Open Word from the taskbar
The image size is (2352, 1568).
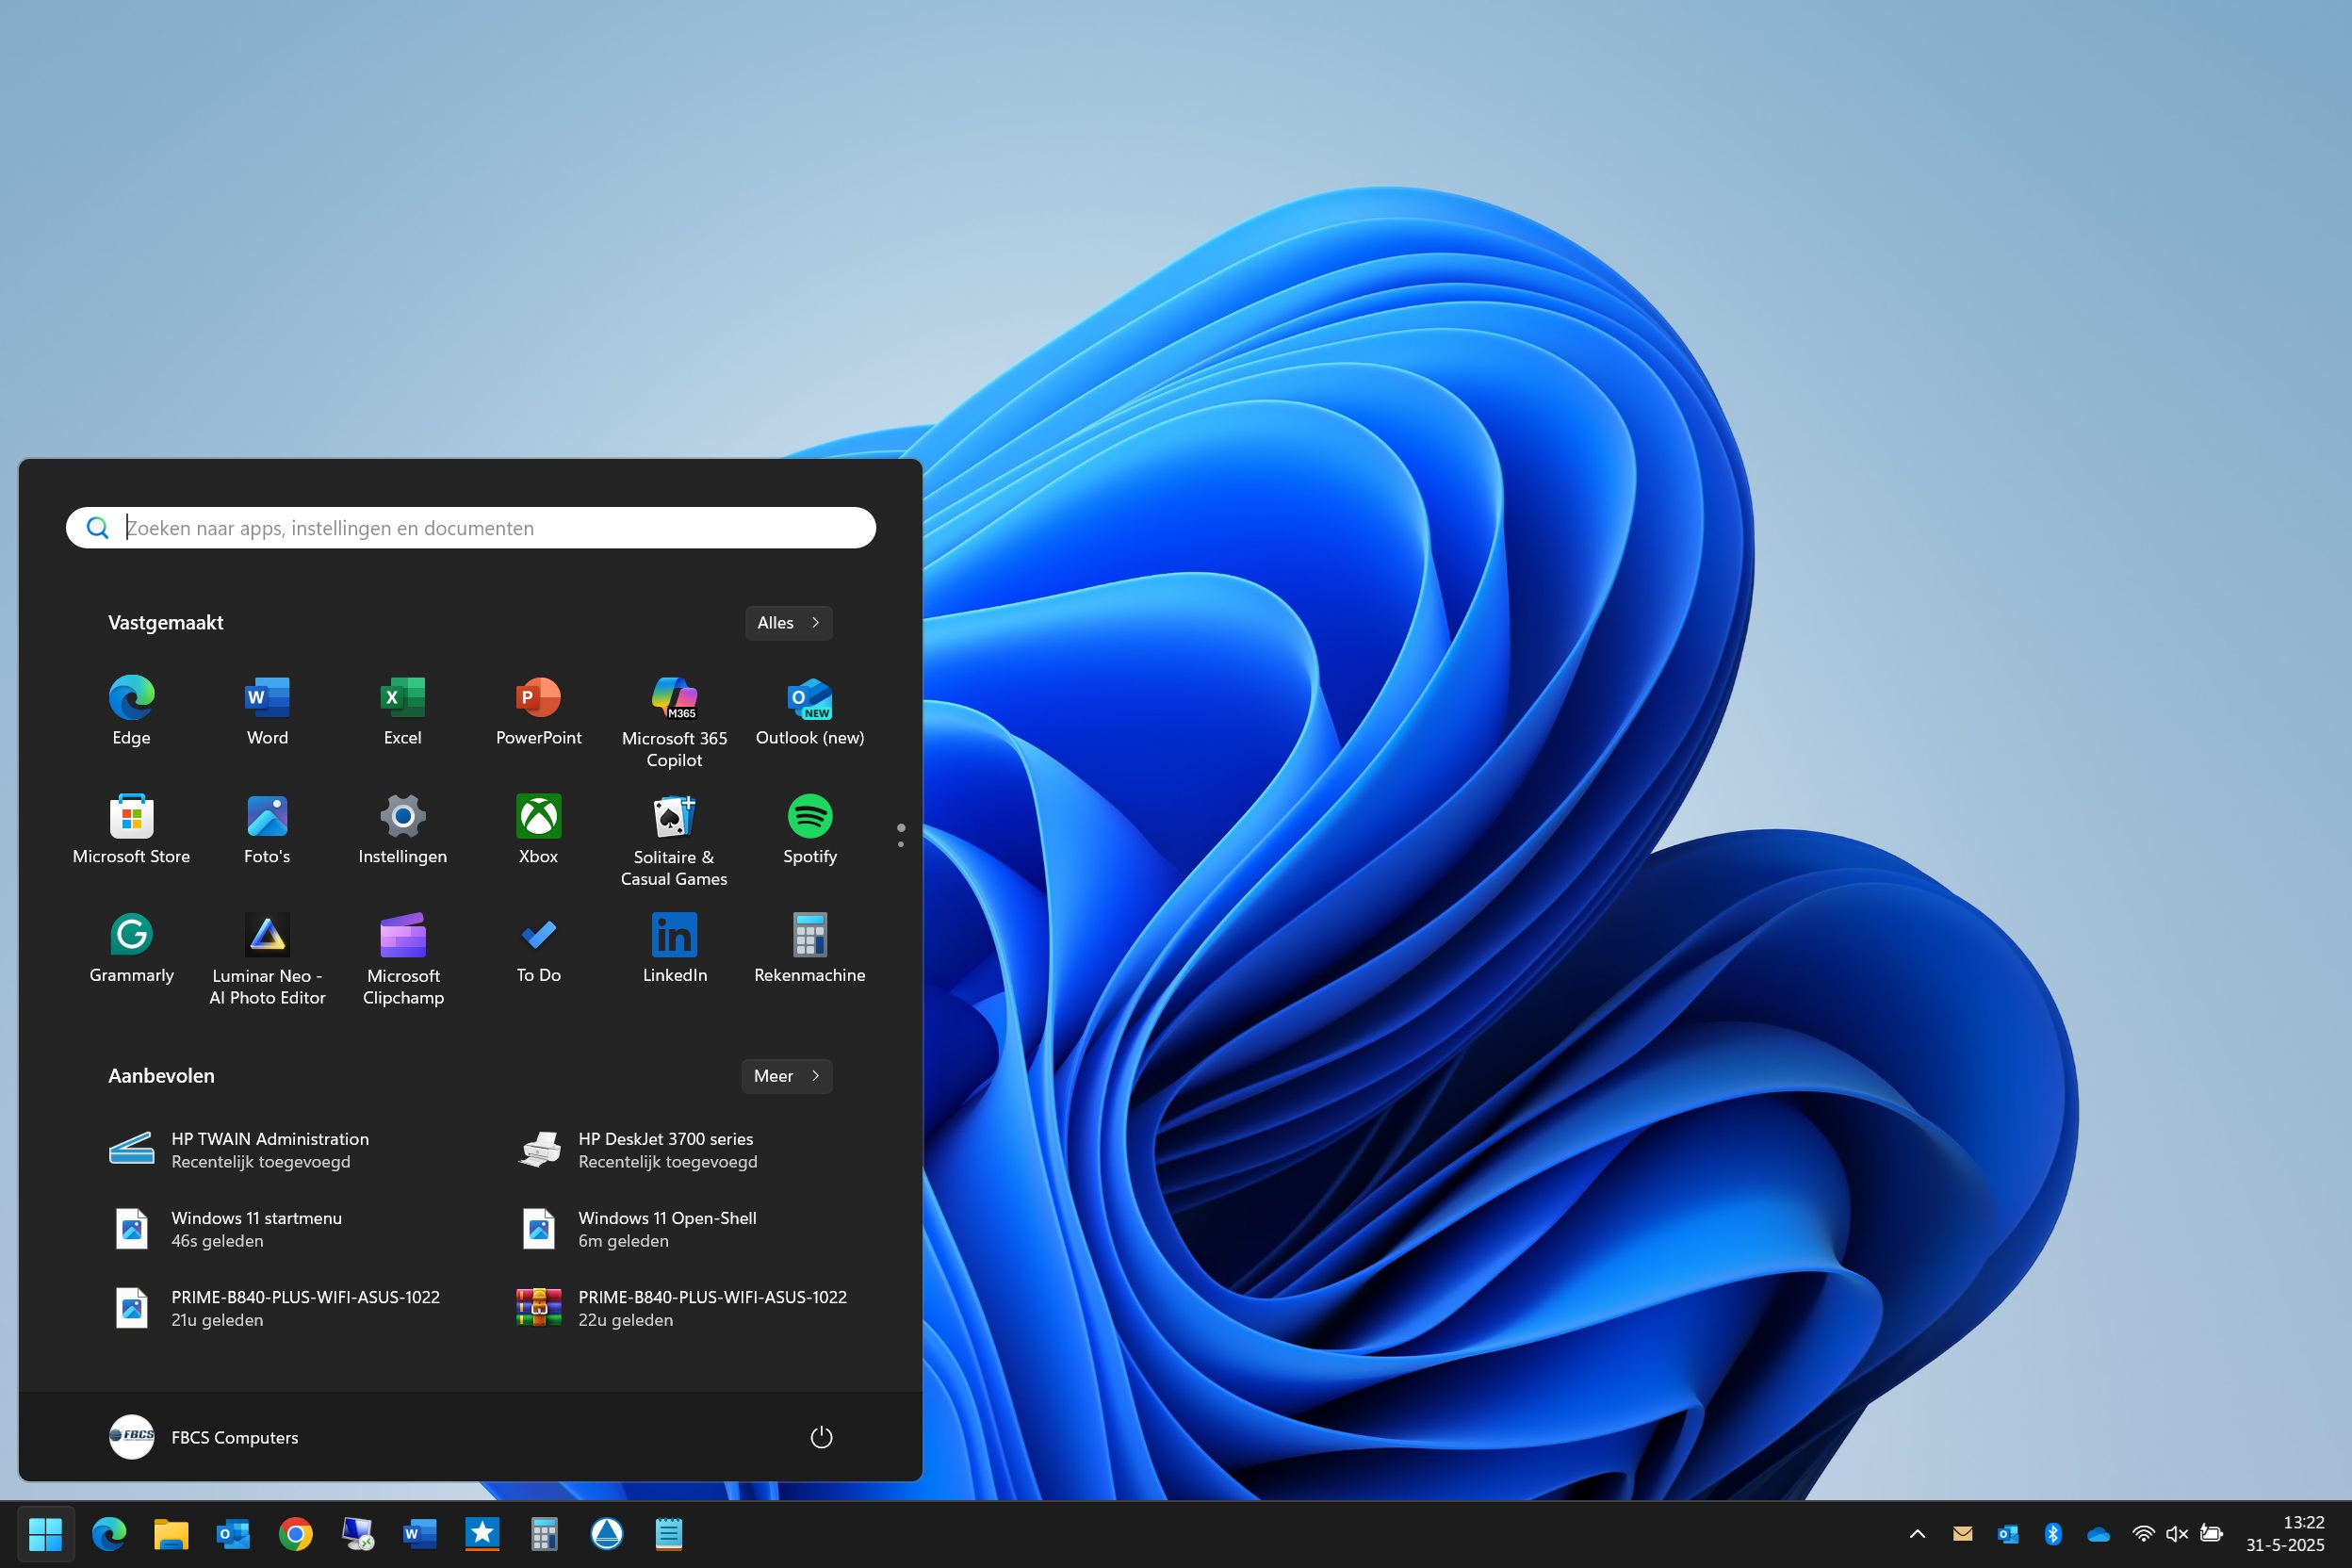(419, 1533)
